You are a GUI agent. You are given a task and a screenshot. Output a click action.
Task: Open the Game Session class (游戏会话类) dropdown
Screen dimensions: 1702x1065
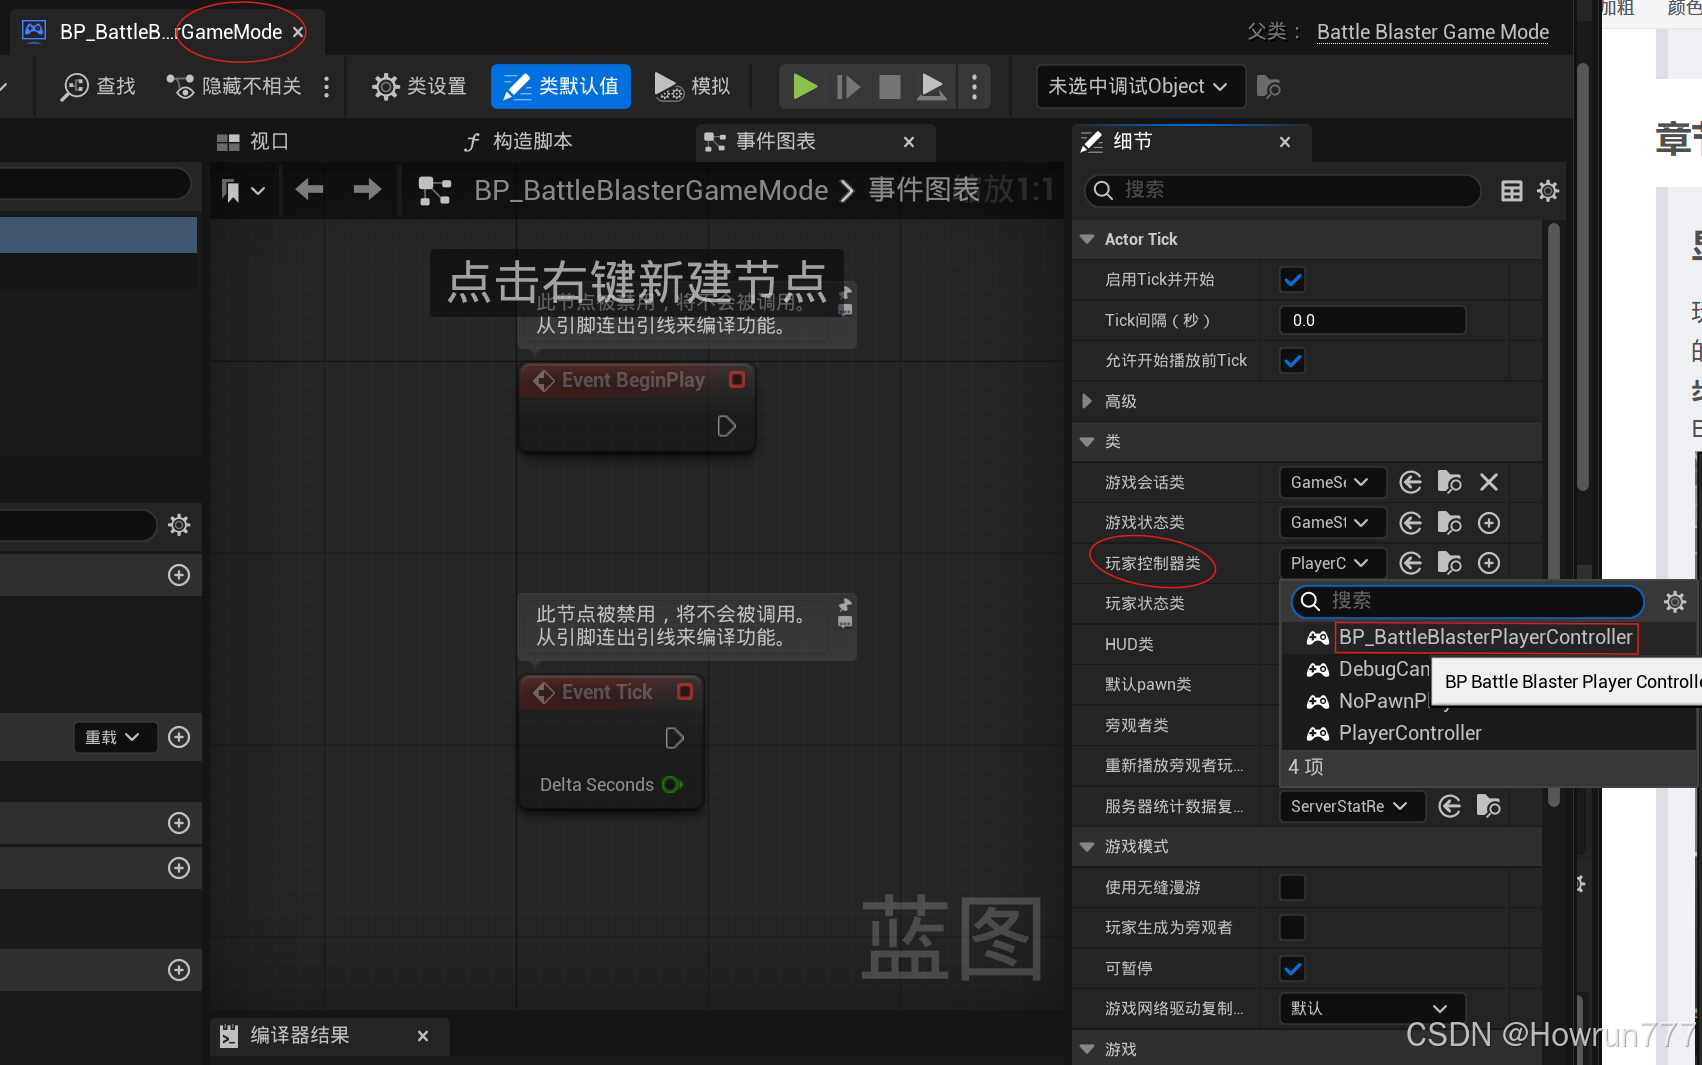tap(1332, 482)
